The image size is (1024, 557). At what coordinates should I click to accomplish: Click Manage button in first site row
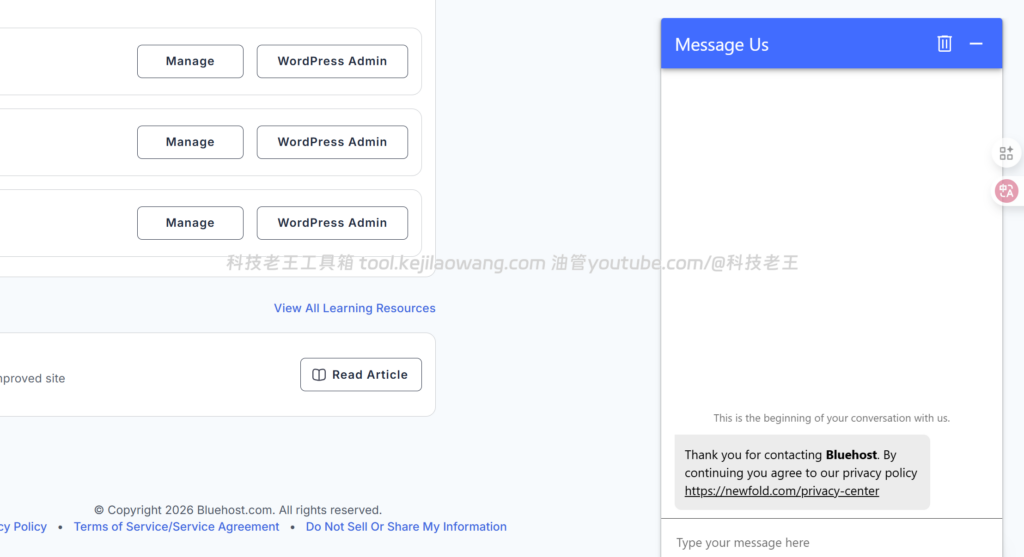(190, 61)
